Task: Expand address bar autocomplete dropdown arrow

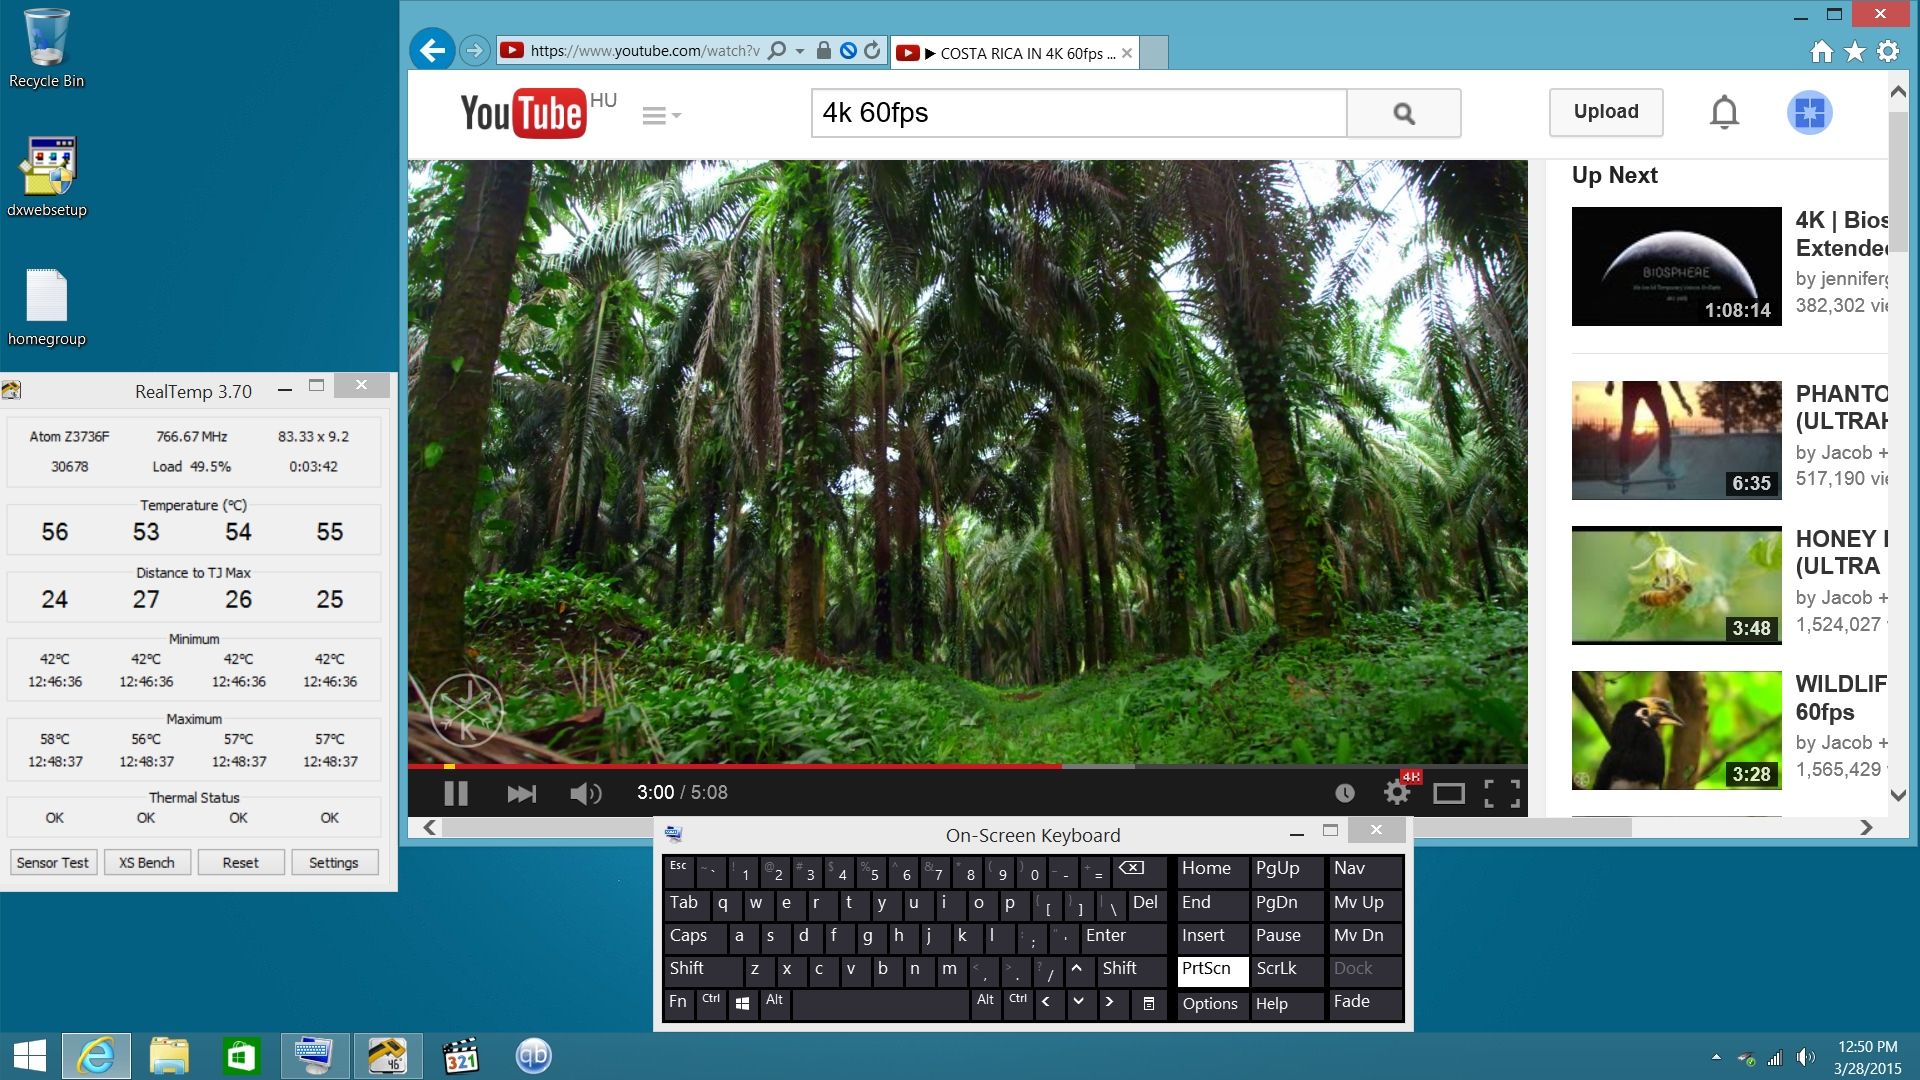Action: (x=800, y=51)
